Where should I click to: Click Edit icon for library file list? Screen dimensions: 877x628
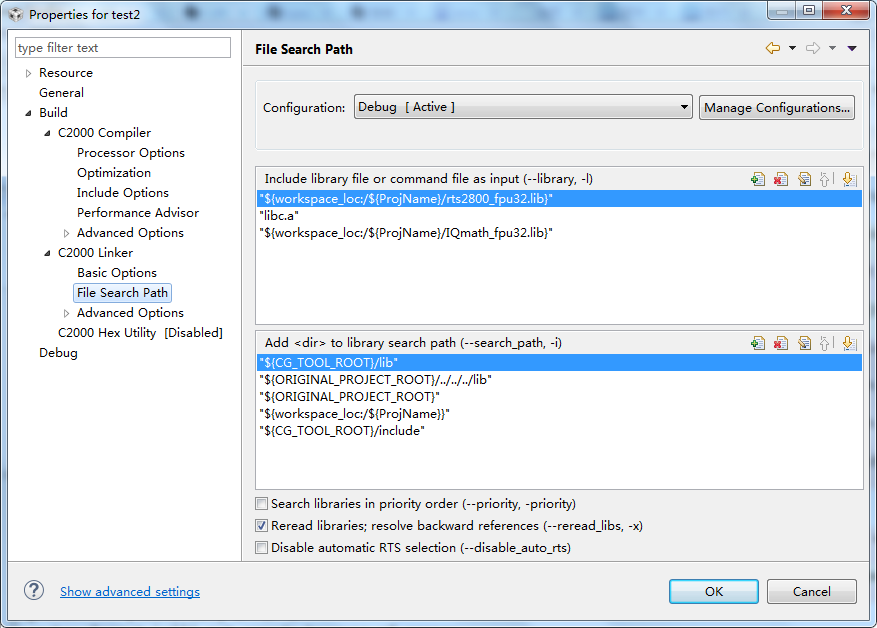pyautogui.click(x=804, y=179)
